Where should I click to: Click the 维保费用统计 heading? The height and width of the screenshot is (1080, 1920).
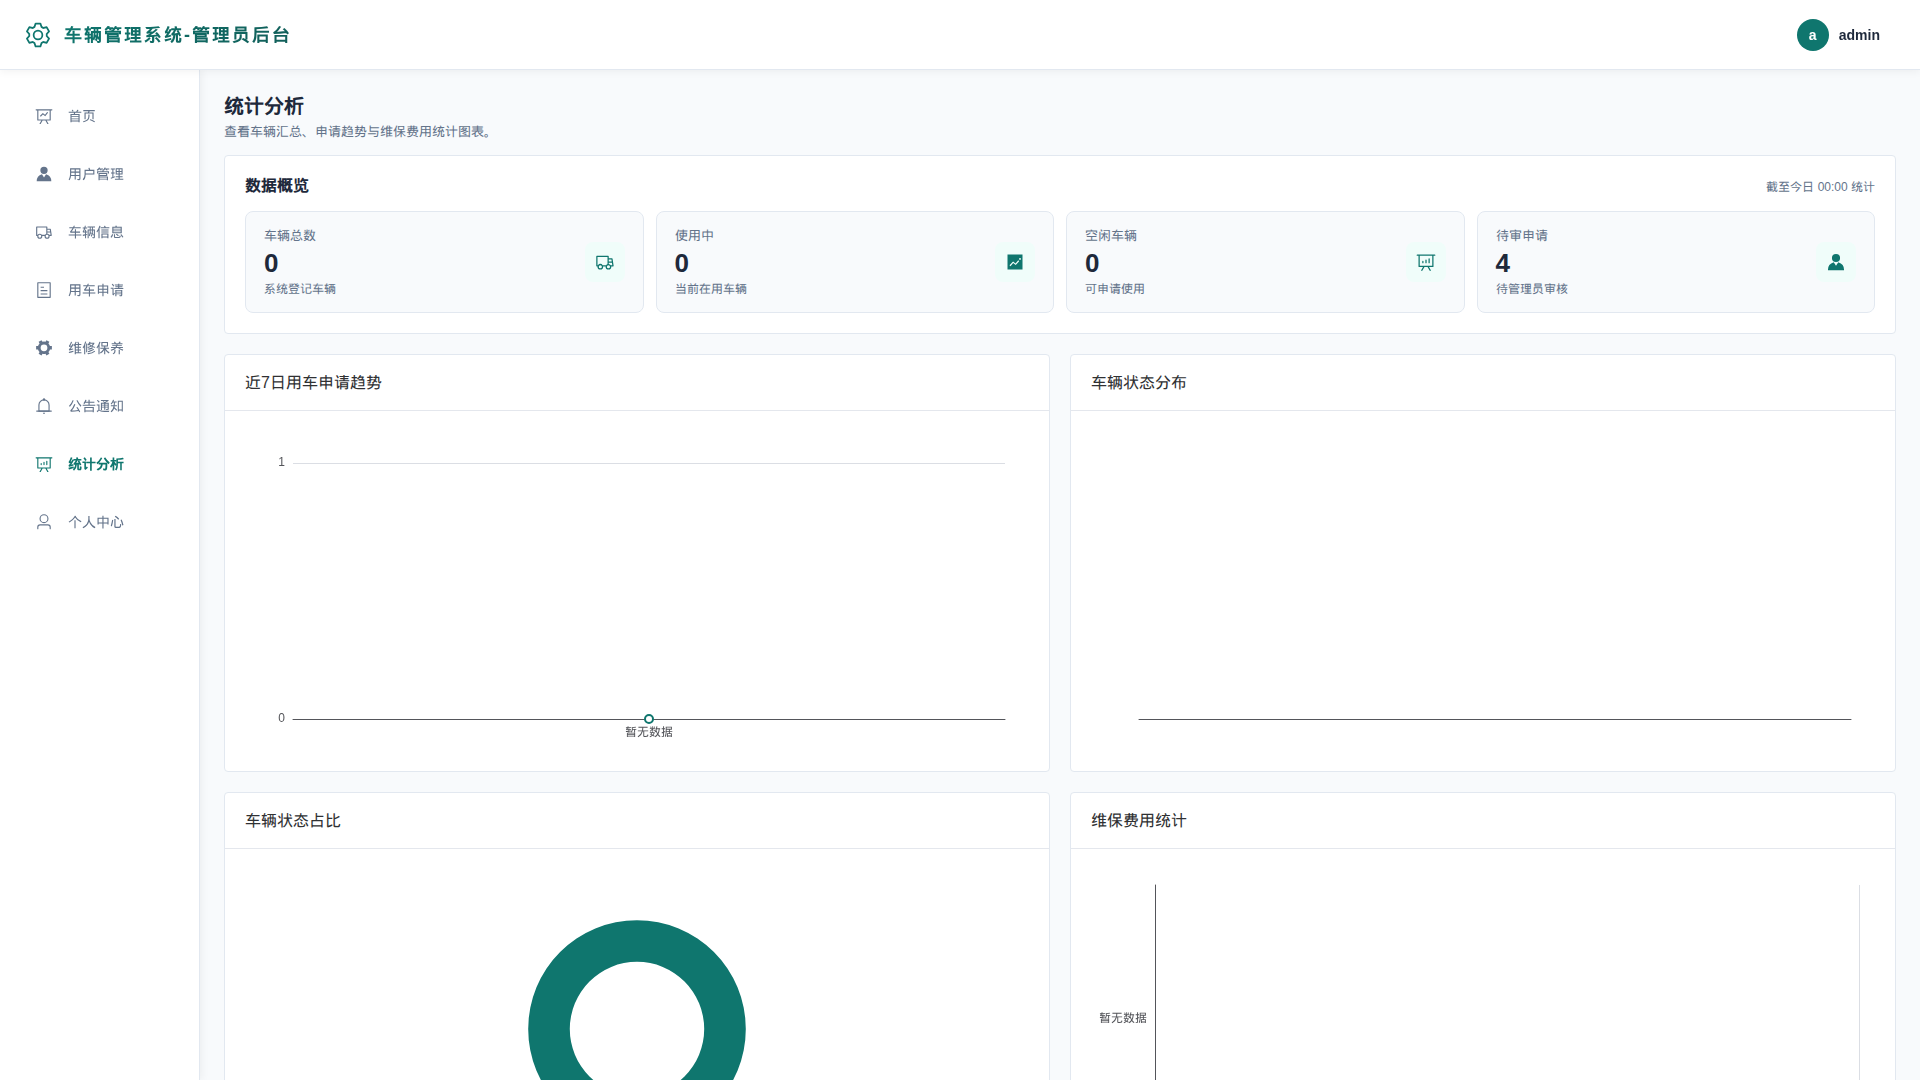coord(1139,820)
